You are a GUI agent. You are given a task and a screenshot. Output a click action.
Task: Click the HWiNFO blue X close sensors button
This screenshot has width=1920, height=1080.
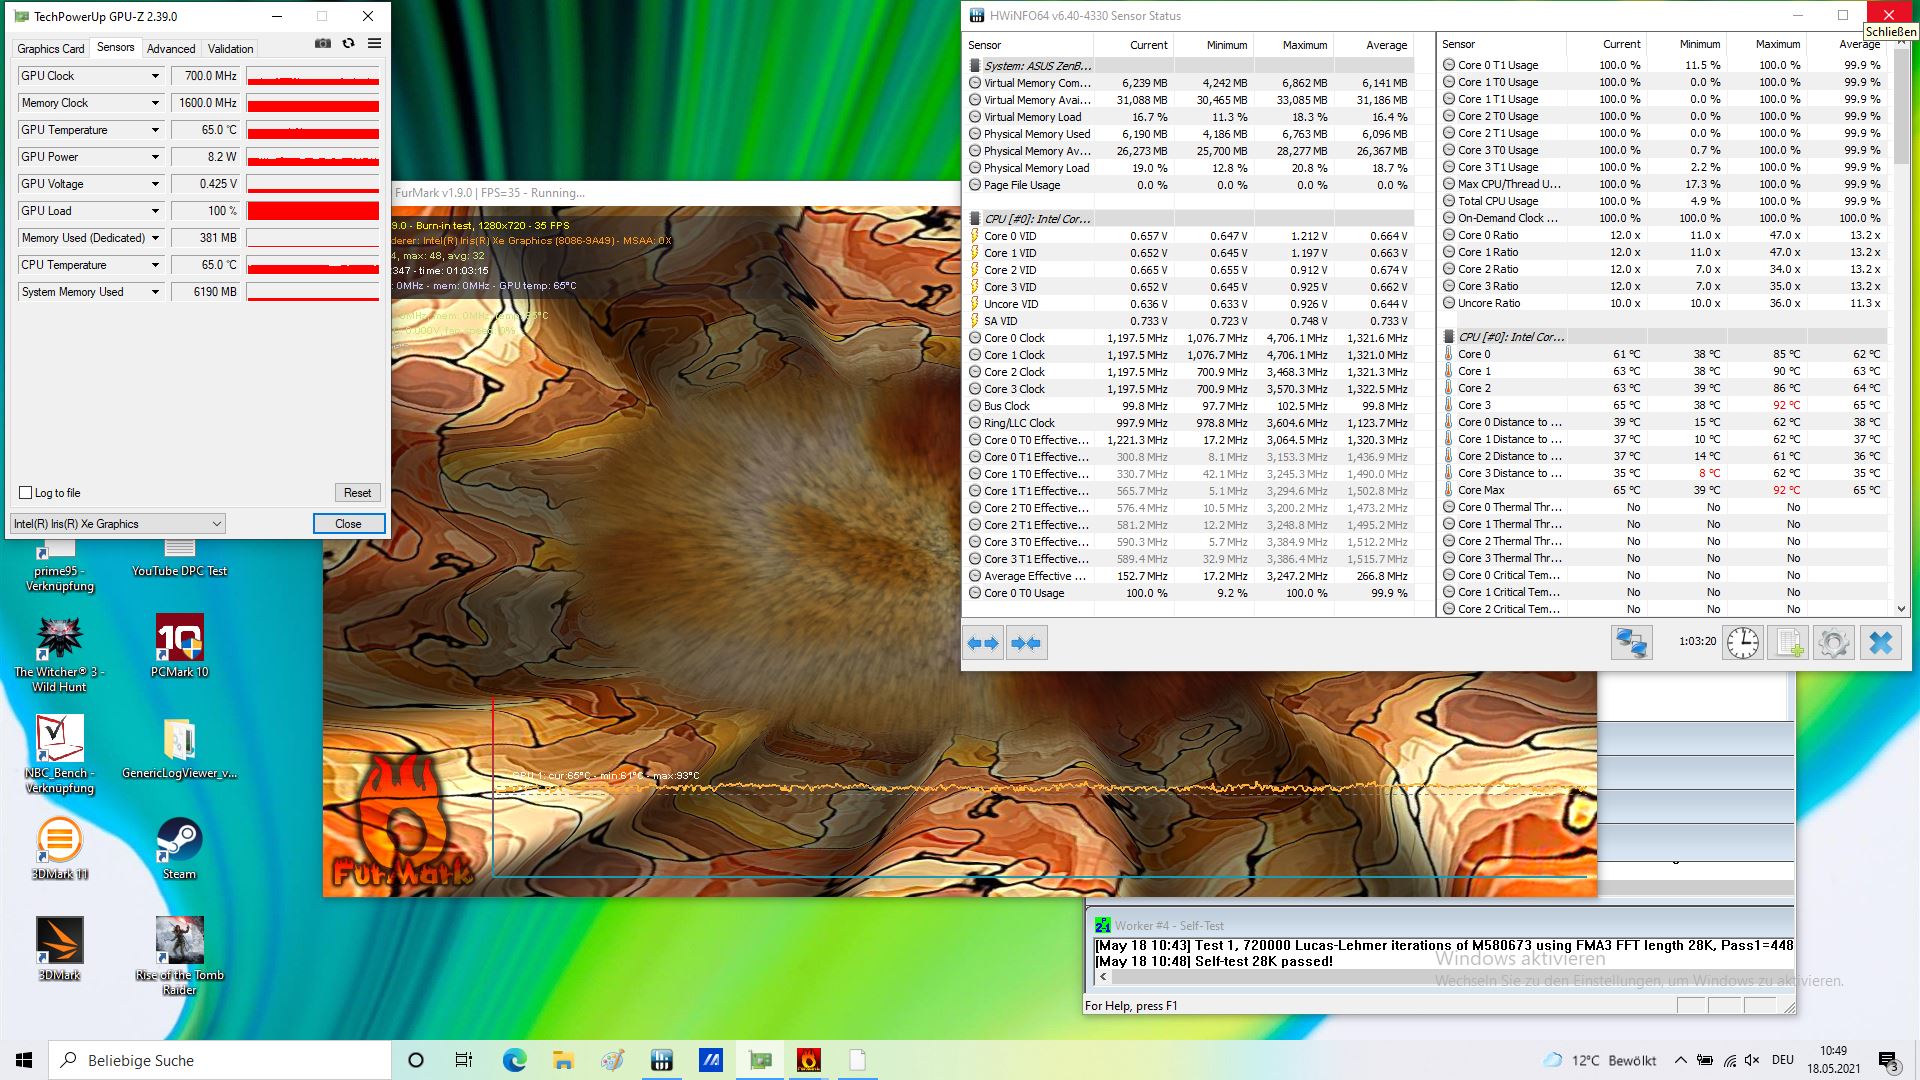click(x=1880, y=642)
